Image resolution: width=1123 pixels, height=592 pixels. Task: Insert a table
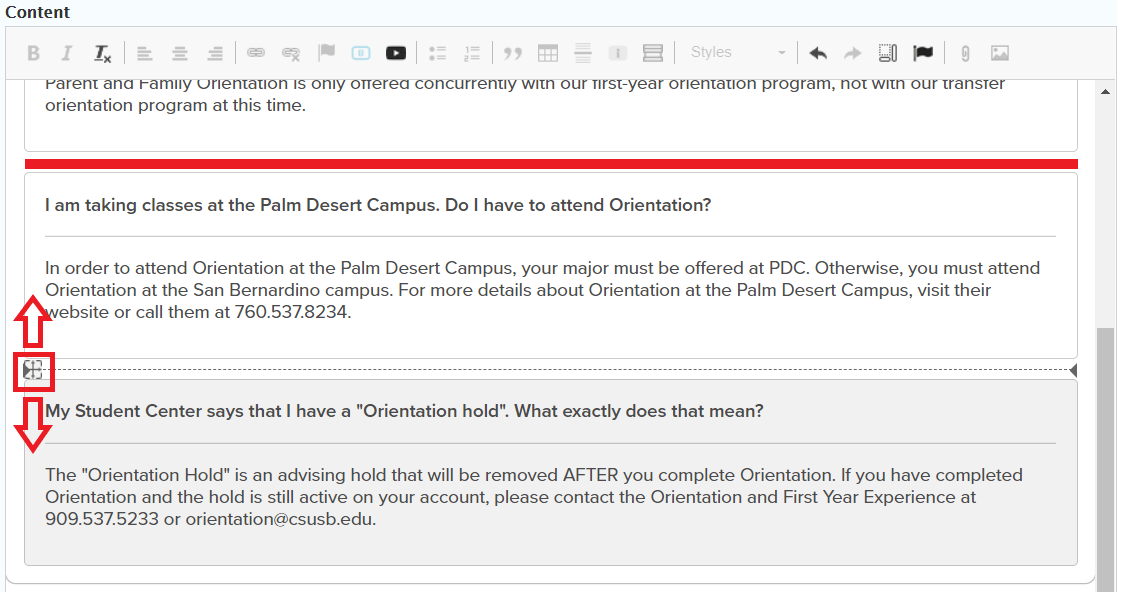click(548, 53)
